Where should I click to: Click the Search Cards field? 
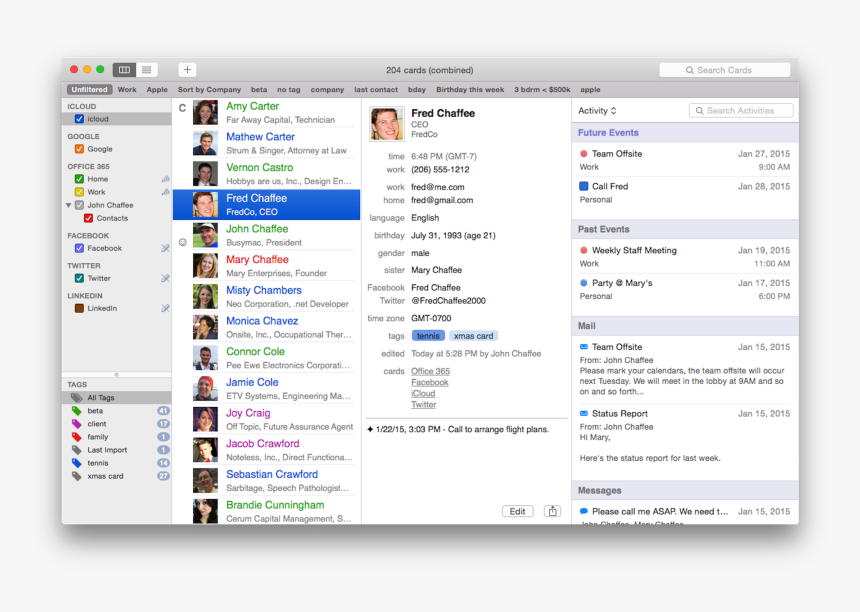coord(725,70)
